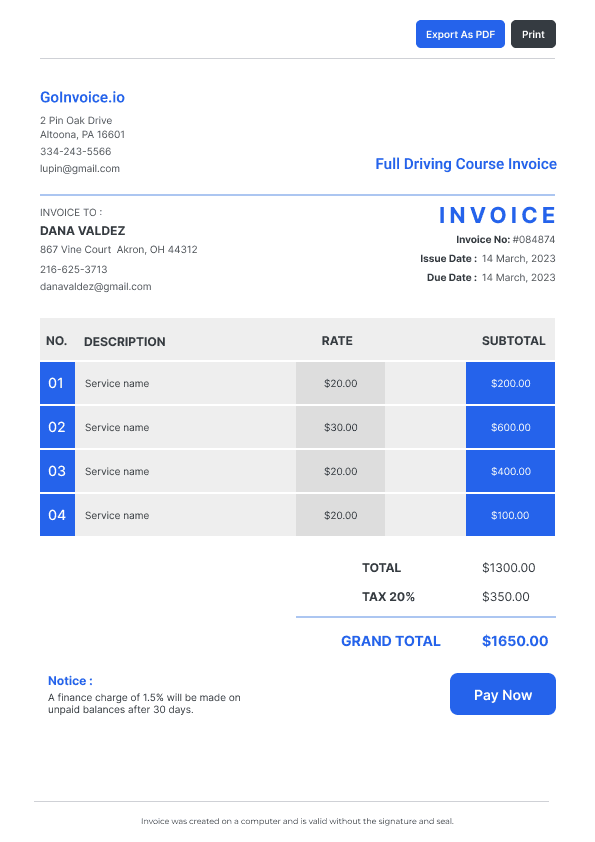Viewport: 595px width, 842px height.
Task: Click the address 867 Vine Court Akron
Action: (x=119, y=250)
